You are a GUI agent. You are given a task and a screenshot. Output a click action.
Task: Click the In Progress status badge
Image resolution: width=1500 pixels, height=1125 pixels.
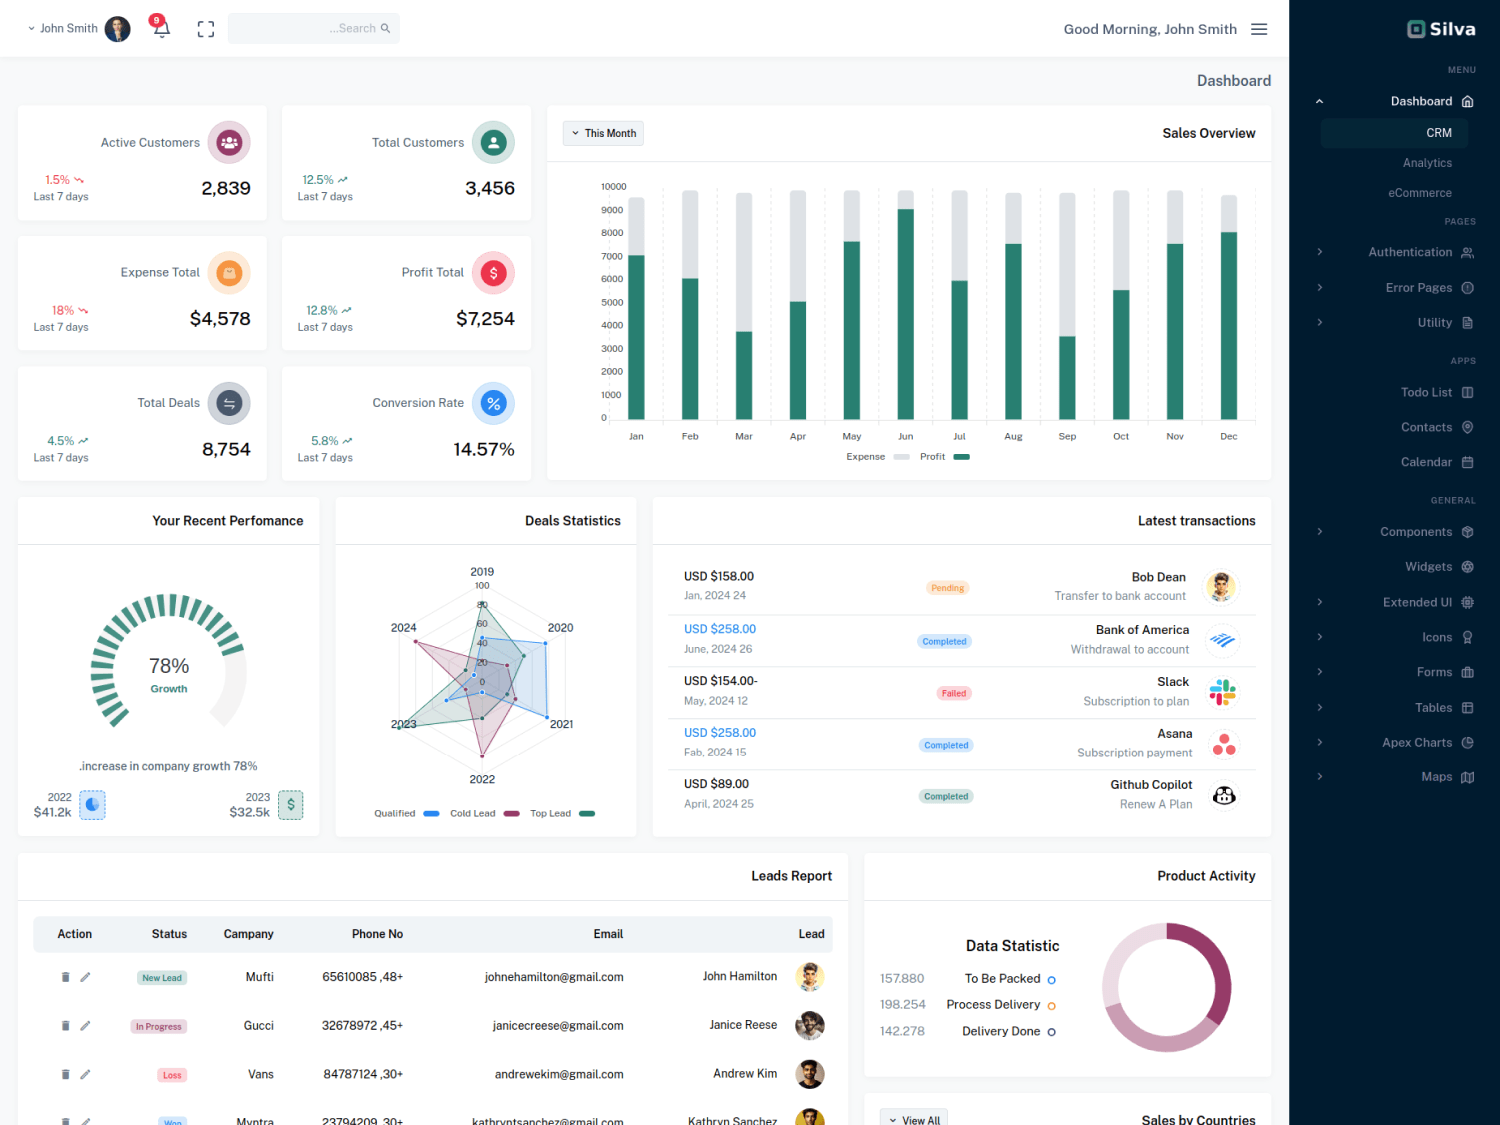click(x=158, y=1026)
